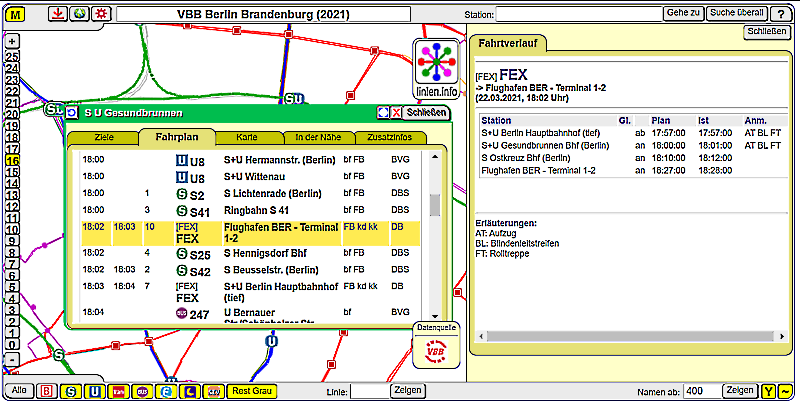The width and height of the screenshot is (800, 402).
Task: Click the yellow tilde button
Action: [x=784, y=392]
